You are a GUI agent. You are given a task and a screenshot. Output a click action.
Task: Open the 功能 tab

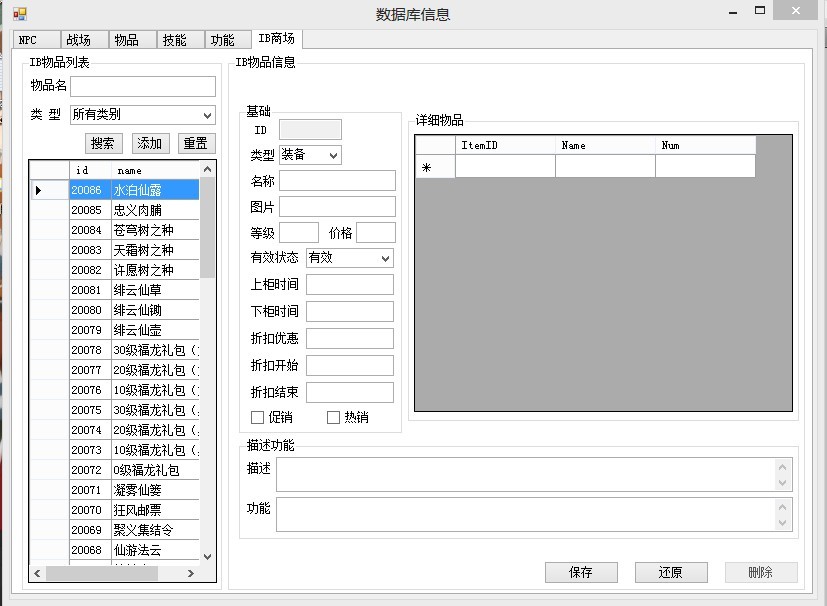[x=228, y=40]
